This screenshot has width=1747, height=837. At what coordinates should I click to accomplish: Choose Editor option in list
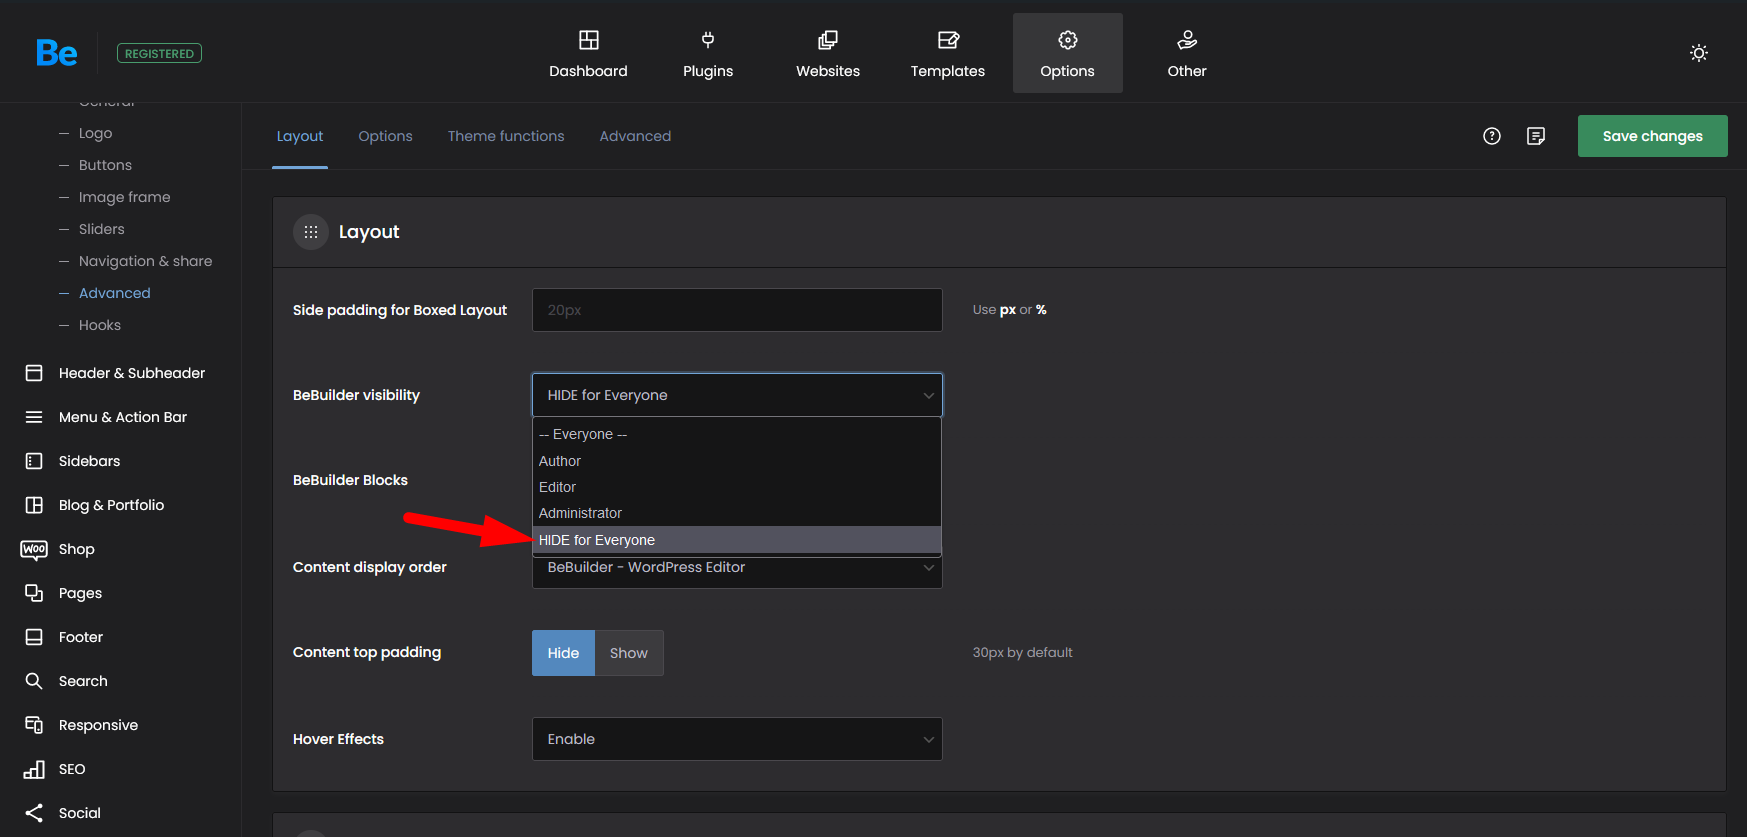pos(737,487)
